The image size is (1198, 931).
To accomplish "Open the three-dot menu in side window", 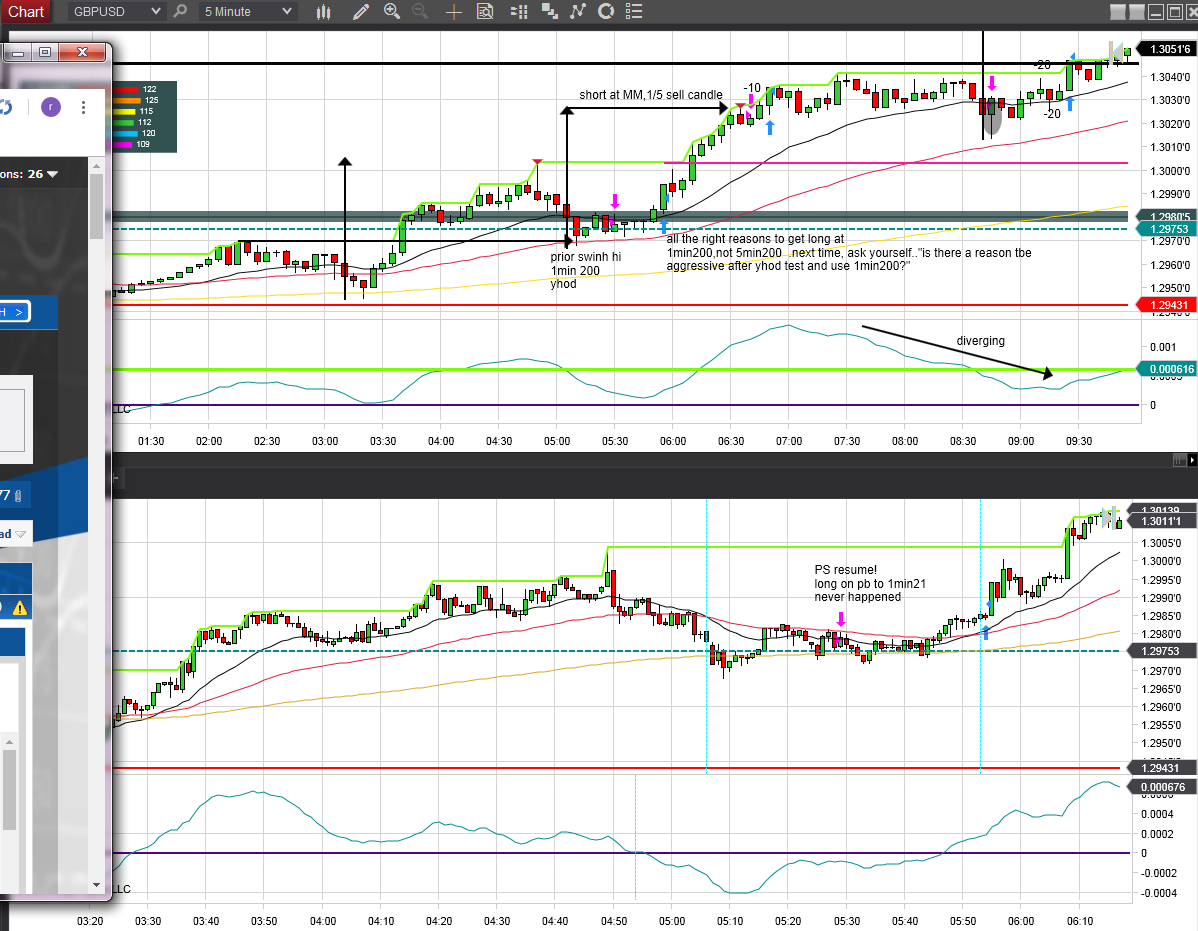I will pyautogui.click(x=83, y=107).
